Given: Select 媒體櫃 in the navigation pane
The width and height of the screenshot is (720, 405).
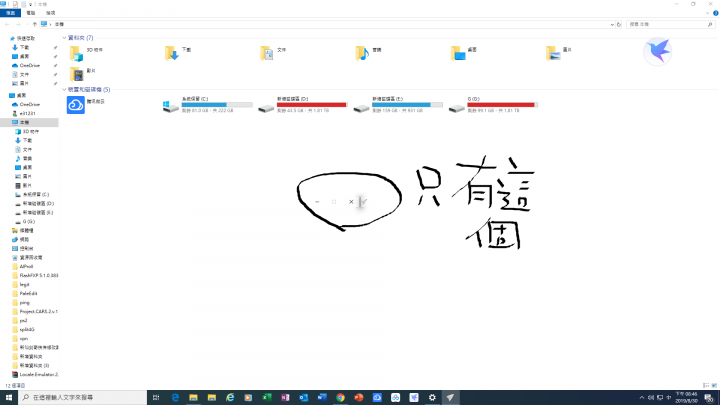Looking at the screenshot, I should click(26, 231).
